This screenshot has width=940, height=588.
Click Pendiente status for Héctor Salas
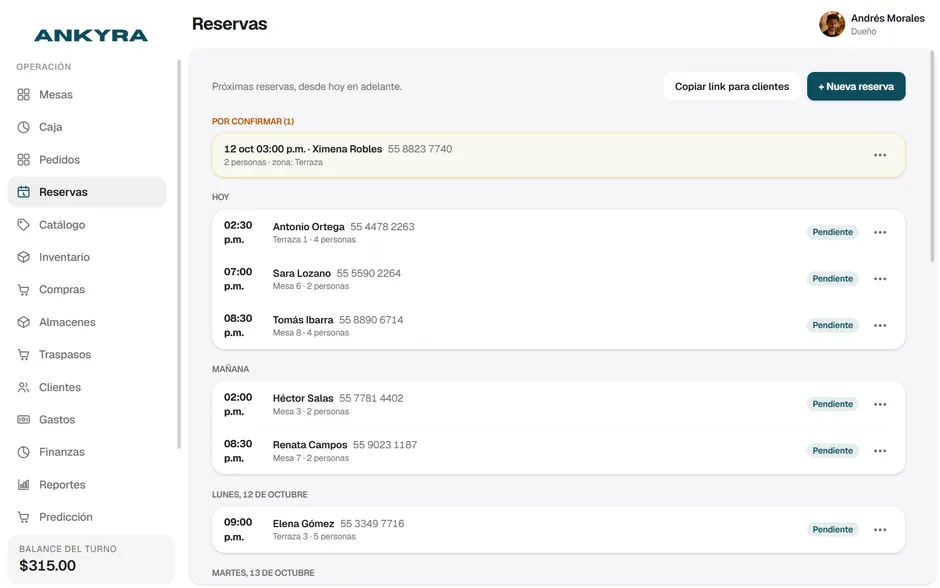pyautogui.click(x=833, y=405)
